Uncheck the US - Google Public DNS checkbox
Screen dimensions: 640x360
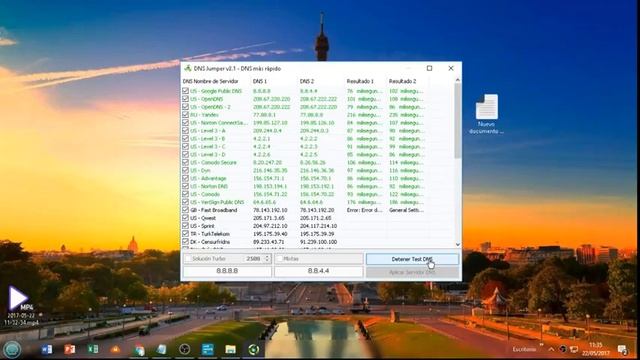click(x=185, y=91)
